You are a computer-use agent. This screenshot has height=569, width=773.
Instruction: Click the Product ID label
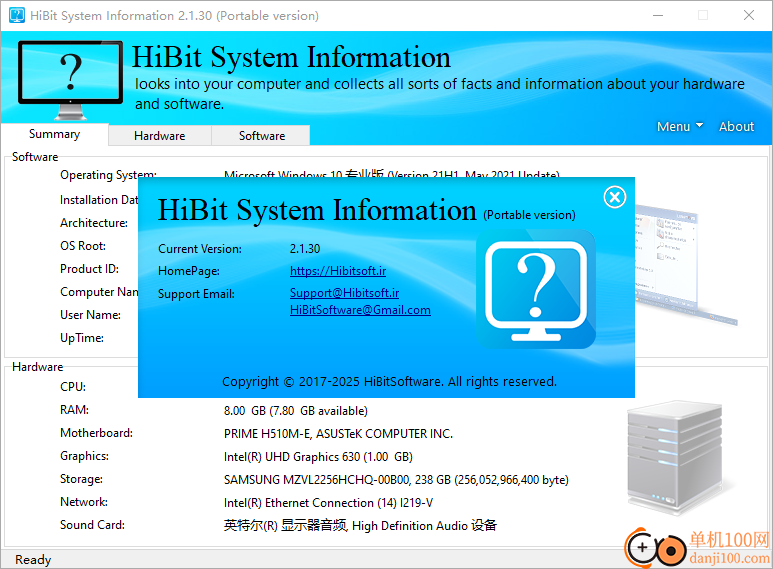tap(89, 269)
